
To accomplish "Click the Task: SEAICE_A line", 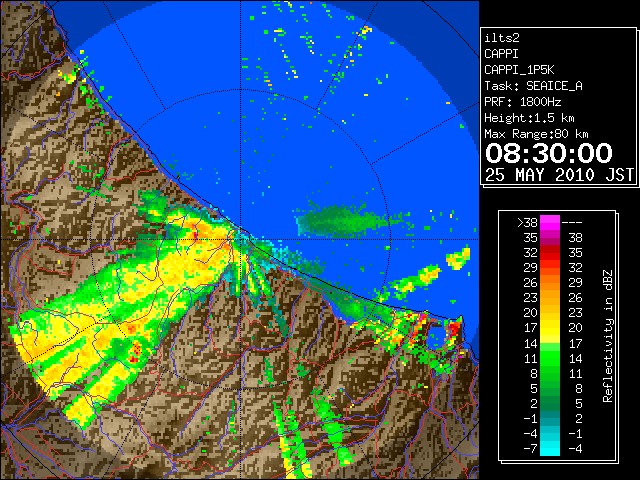I will 533,86.
